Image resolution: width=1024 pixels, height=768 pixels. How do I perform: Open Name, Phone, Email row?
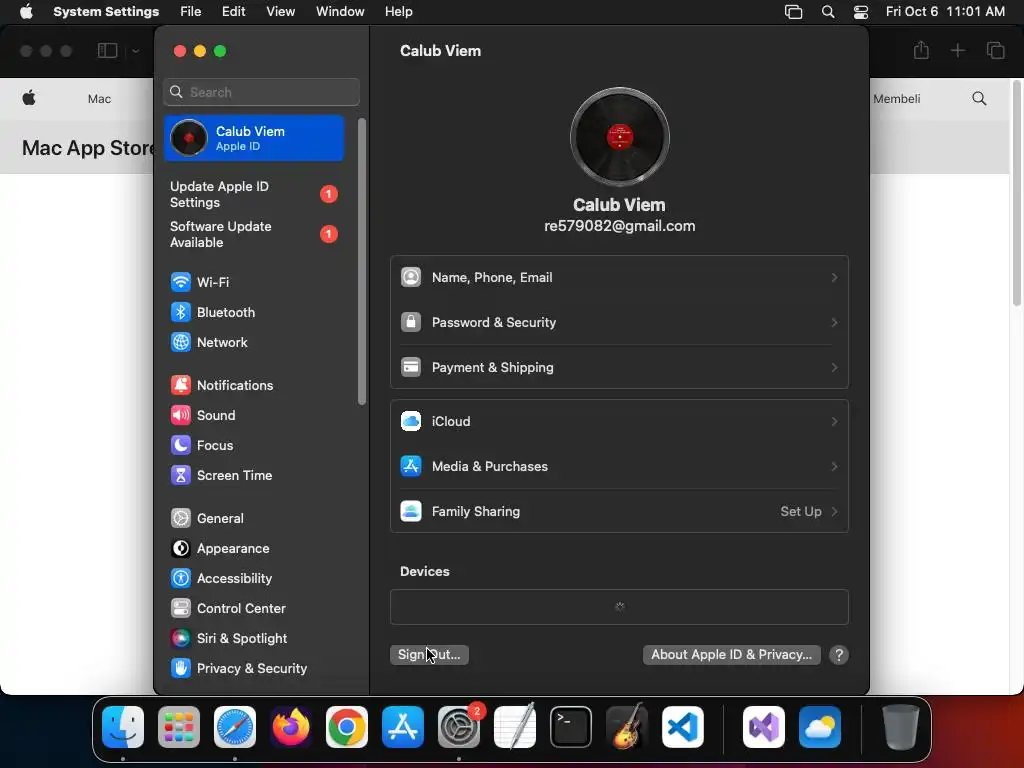coord(619,278)
